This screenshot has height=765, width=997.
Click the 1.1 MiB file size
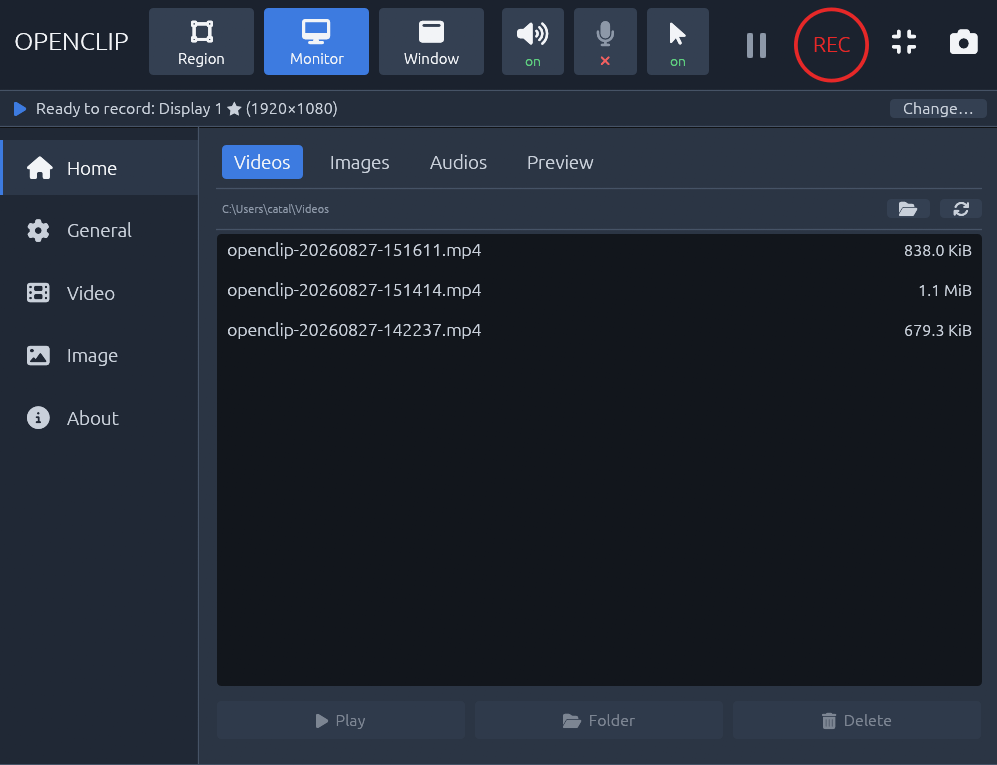pyautogui.click(x=944, y=291)
